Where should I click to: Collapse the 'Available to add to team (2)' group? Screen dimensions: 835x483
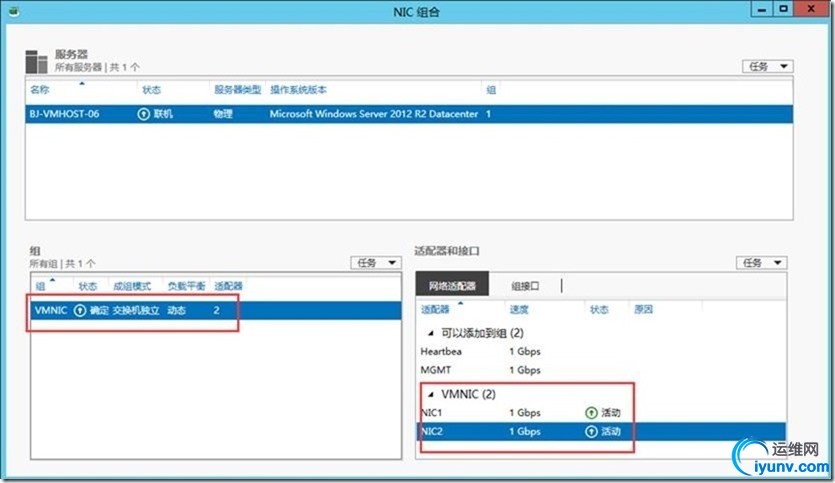(x=430, y=333)
